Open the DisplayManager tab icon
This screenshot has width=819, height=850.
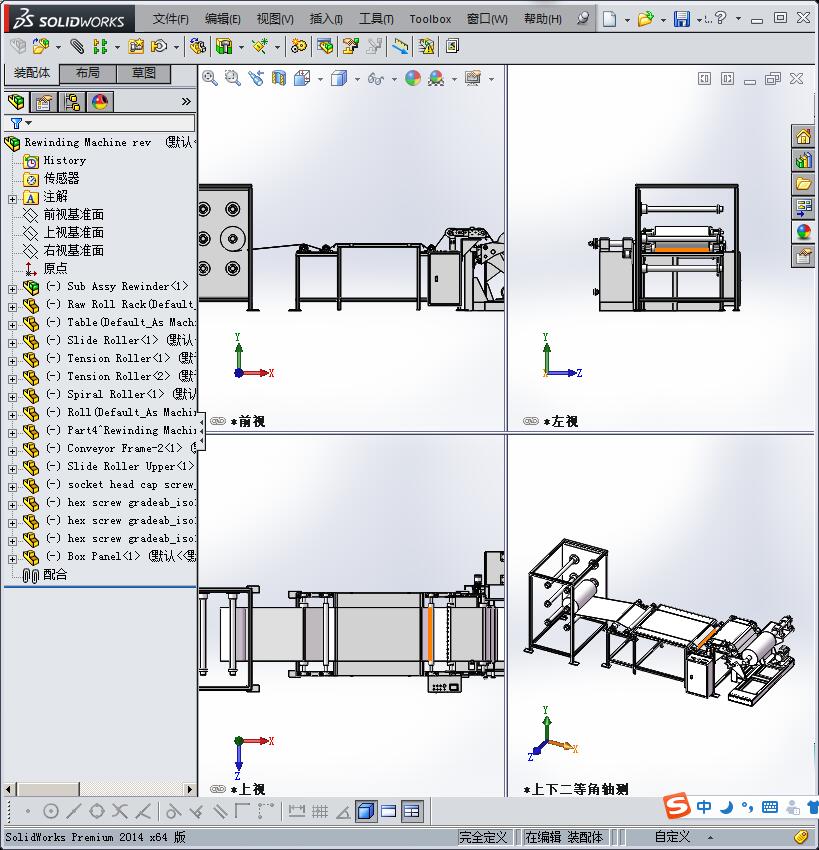pos(100,102)
